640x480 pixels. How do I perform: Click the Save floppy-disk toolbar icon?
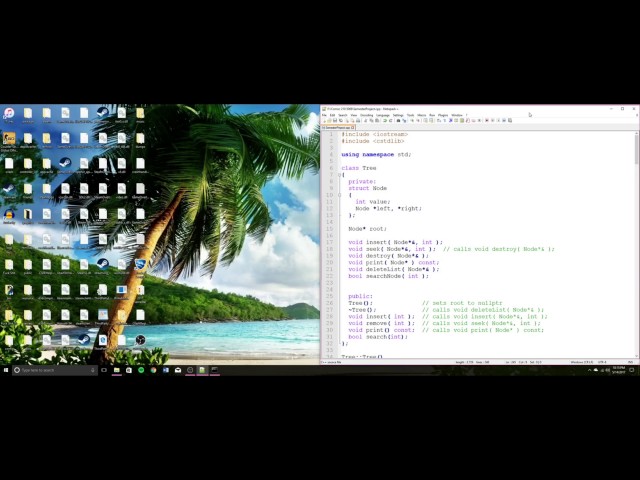(x=335, y=120)
